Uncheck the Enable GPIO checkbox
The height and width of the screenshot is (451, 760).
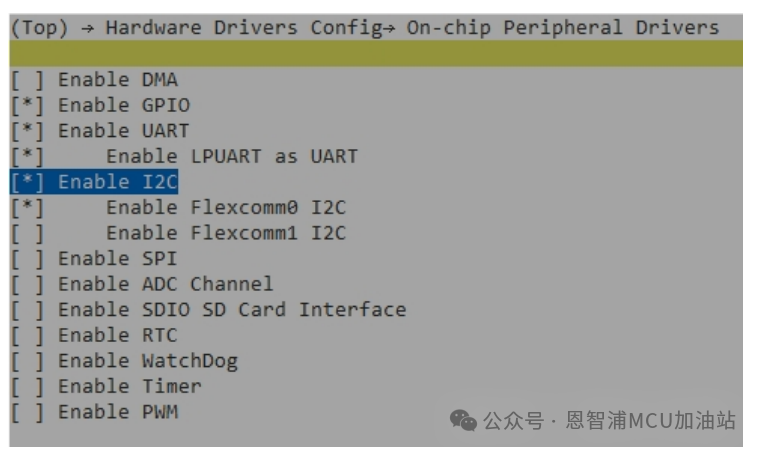[x=27, y=105]
